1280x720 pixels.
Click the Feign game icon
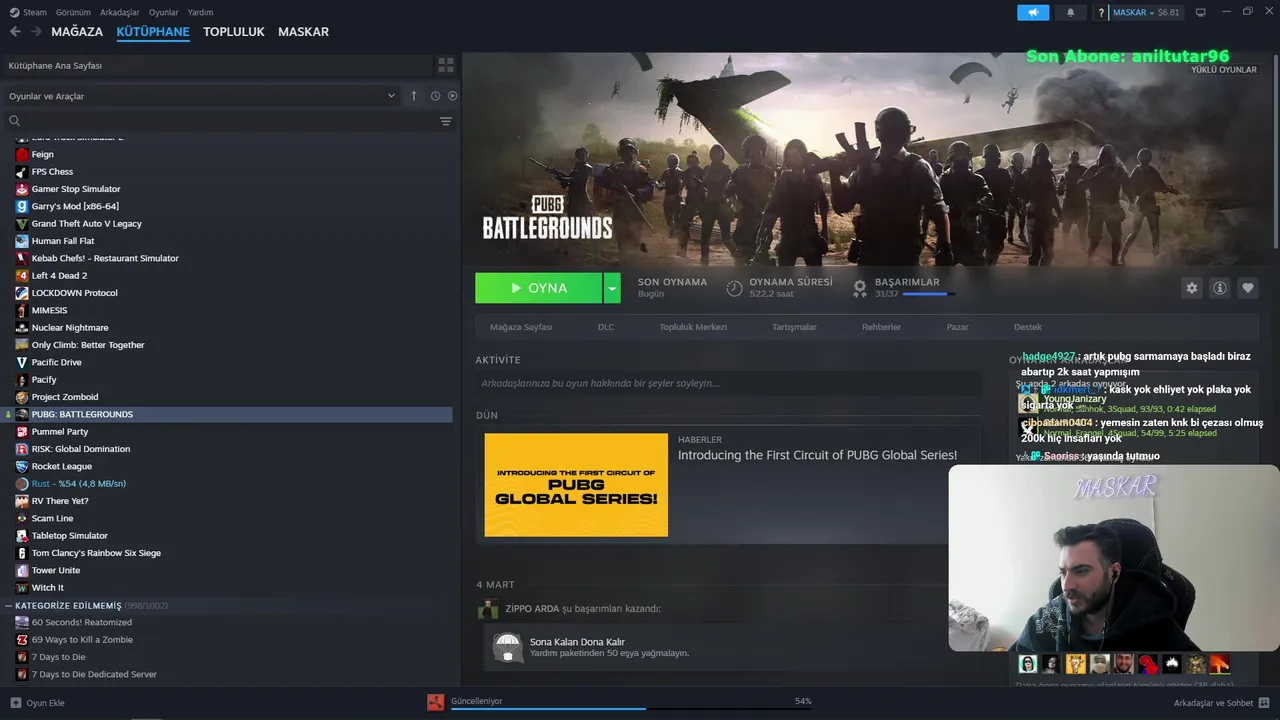[x=22, y=154]
